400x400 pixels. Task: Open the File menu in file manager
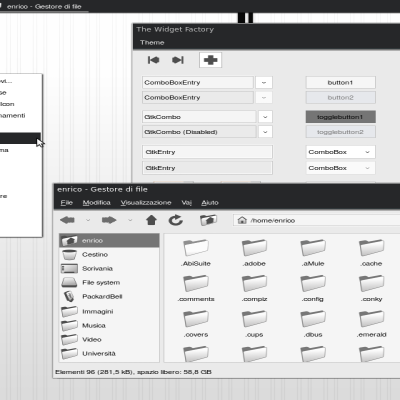coord(67,203)
